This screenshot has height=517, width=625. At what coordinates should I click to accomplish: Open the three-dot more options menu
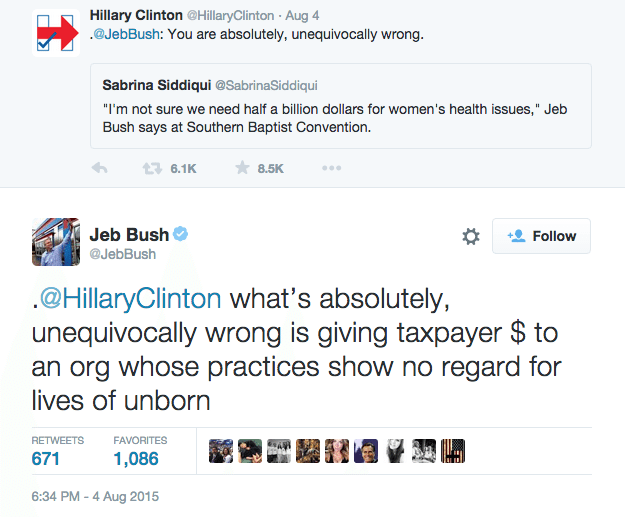pyautogui.click(x=331, y=169)
